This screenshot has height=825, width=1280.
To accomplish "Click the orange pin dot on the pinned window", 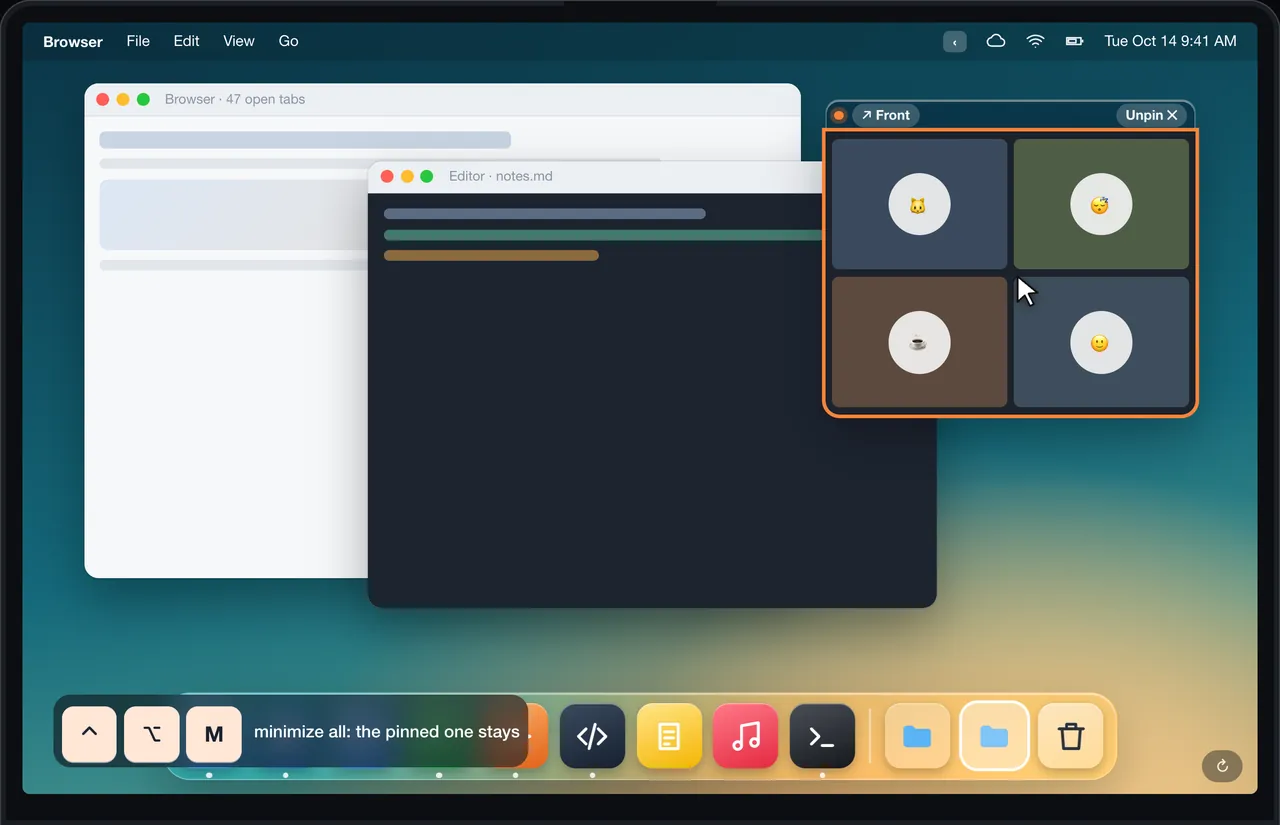I will tap(839, 115).
